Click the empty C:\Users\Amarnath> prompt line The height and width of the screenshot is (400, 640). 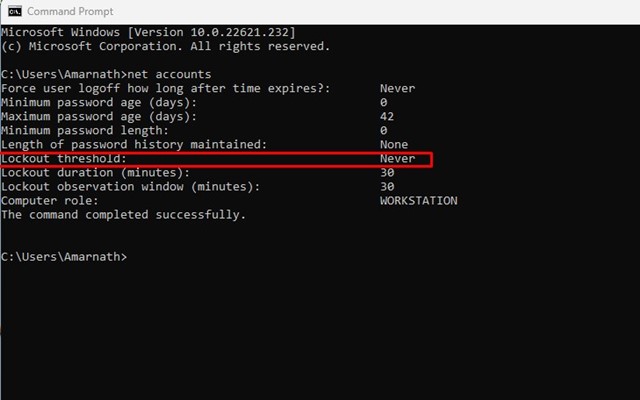pos(64,257)
